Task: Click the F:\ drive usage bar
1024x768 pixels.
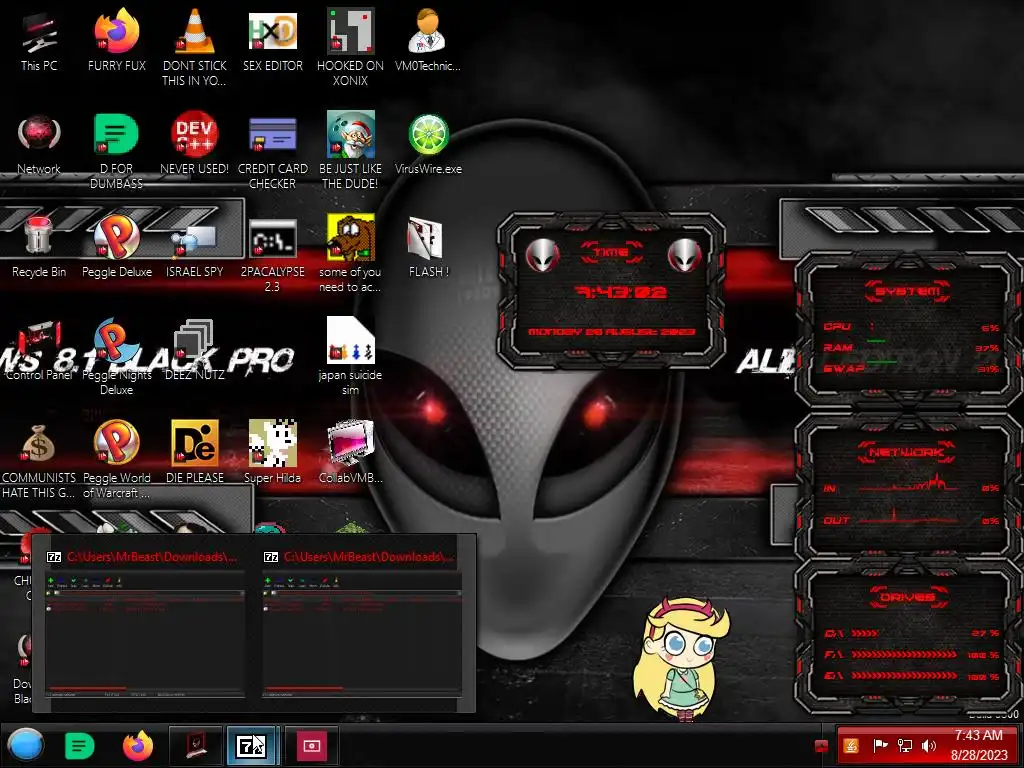Action: pyautogui.click(x=904, y=654)
